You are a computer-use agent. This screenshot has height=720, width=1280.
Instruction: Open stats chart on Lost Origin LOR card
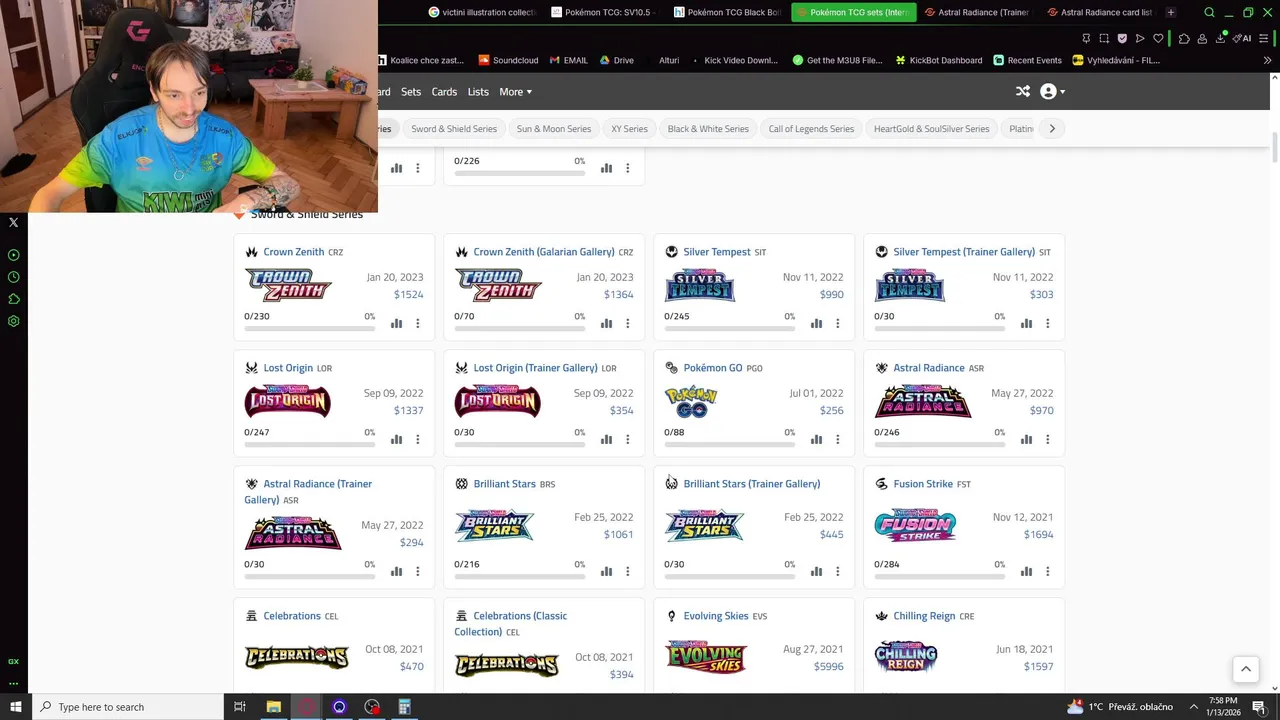pos(396,439)
